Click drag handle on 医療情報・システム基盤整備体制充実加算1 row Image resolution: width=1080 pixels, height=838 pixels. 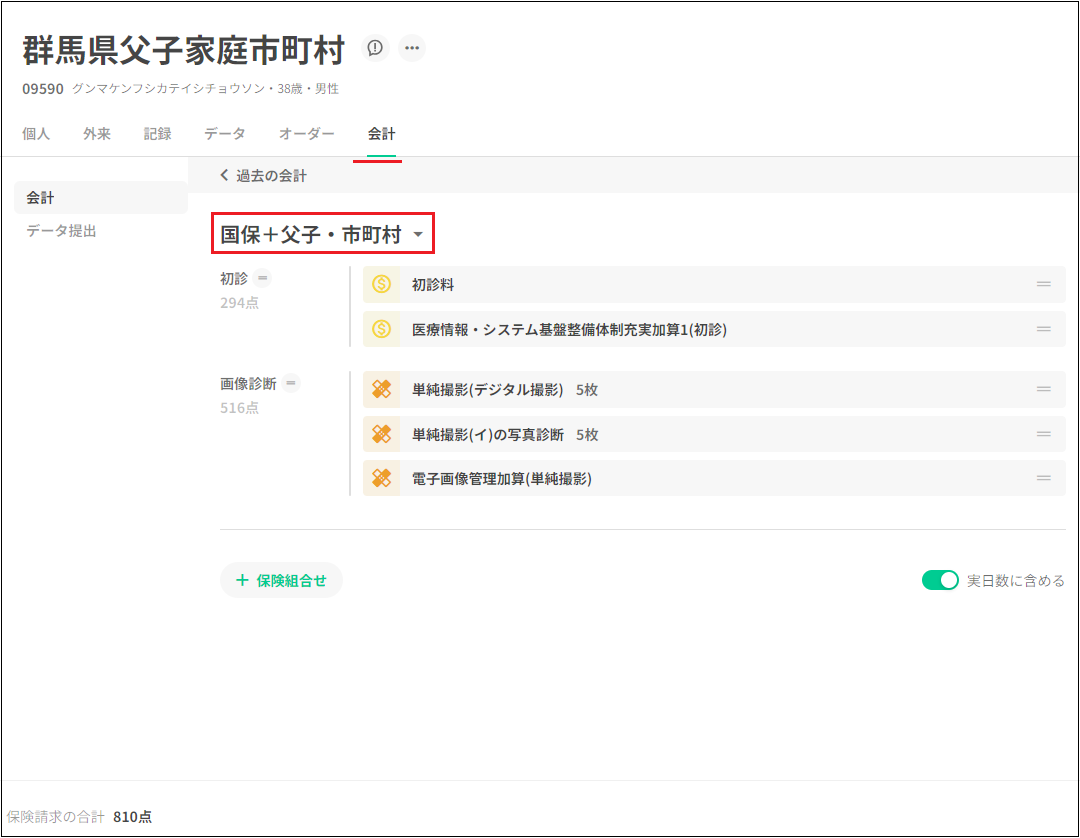[x=1043, y=329]
